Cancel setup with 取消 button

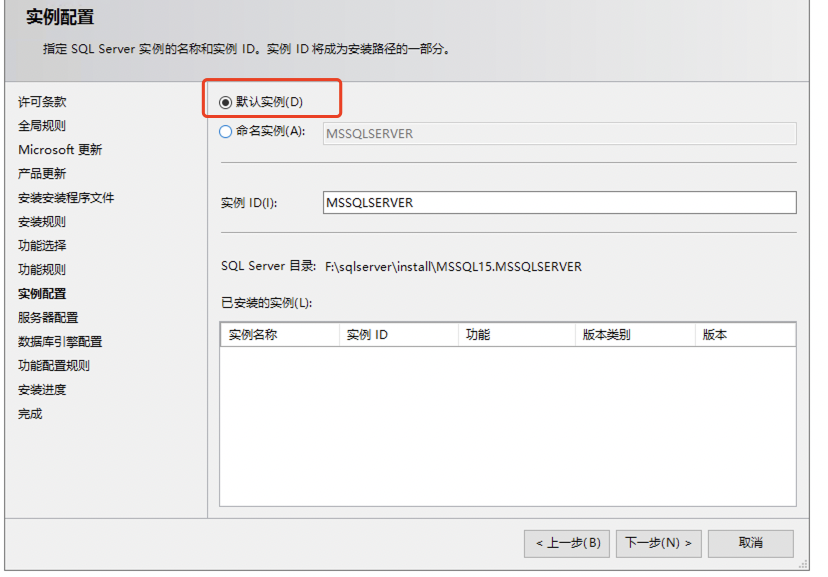point(750,543)
